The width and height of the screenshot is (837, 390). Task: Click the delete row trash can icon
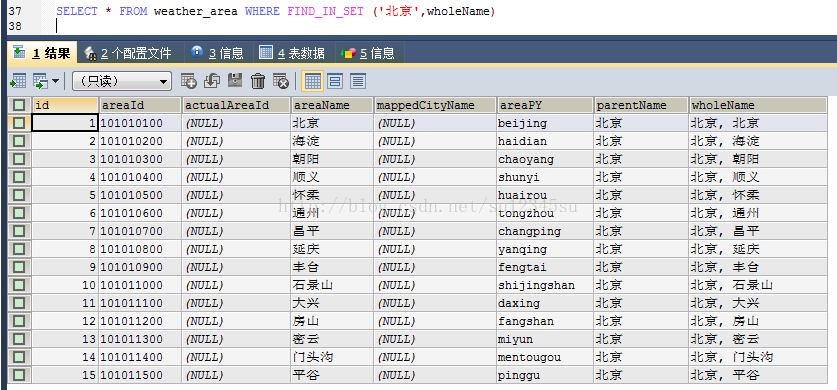258,81
